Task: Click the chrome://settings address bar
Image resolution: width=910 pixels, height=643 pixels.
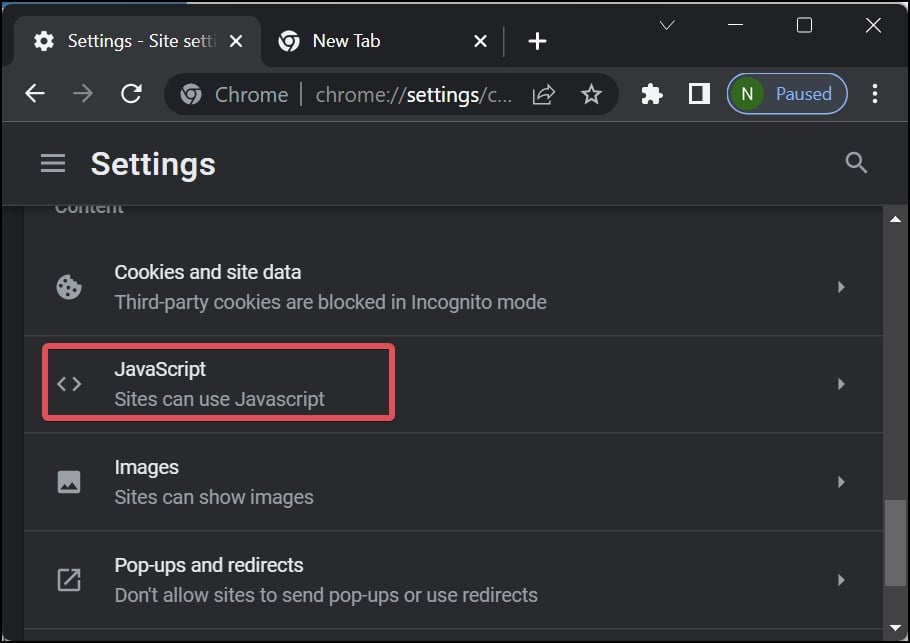Action: coord(413,95)
